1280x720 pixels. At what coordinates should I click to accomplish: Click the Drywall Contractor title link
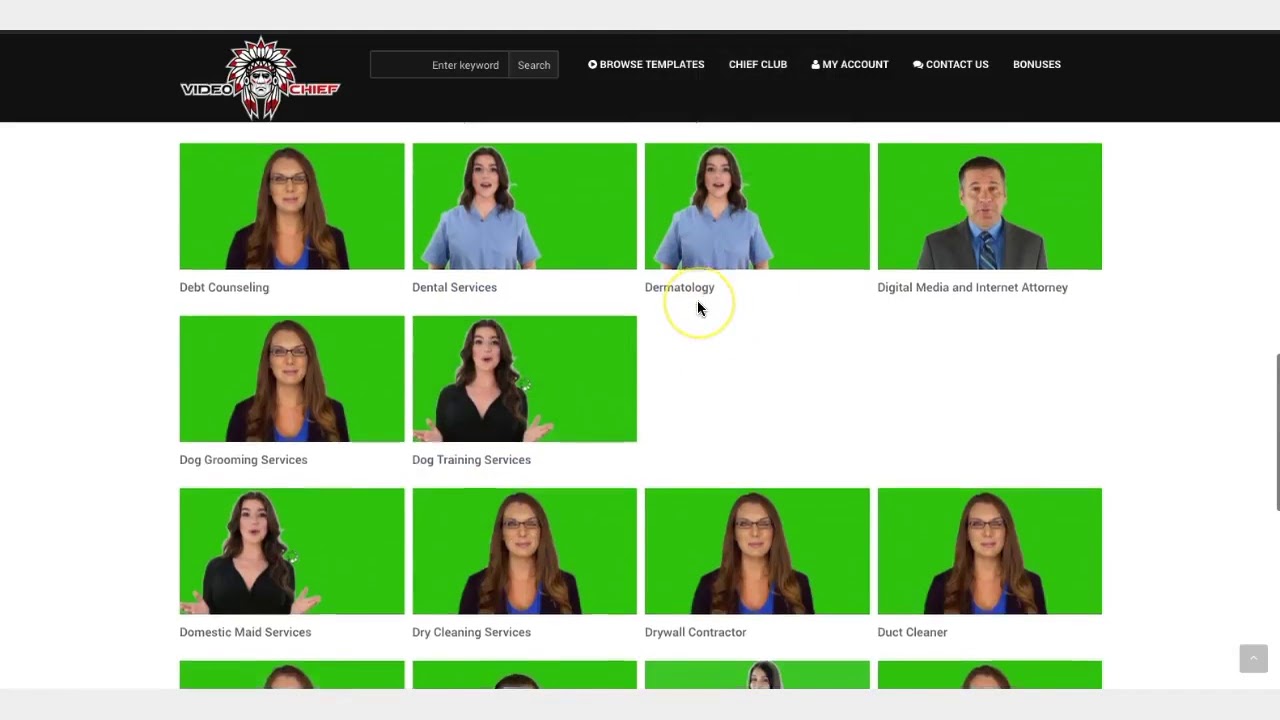coord(695,632)
